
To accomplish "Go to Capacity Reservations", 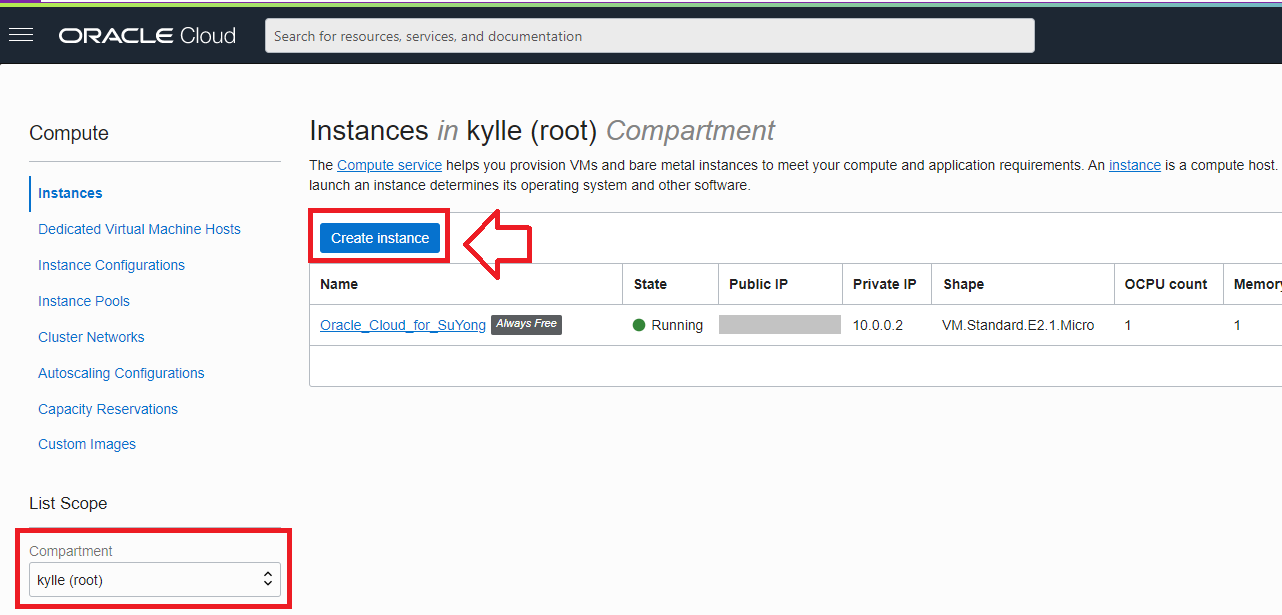I will [x=108, y=409].
